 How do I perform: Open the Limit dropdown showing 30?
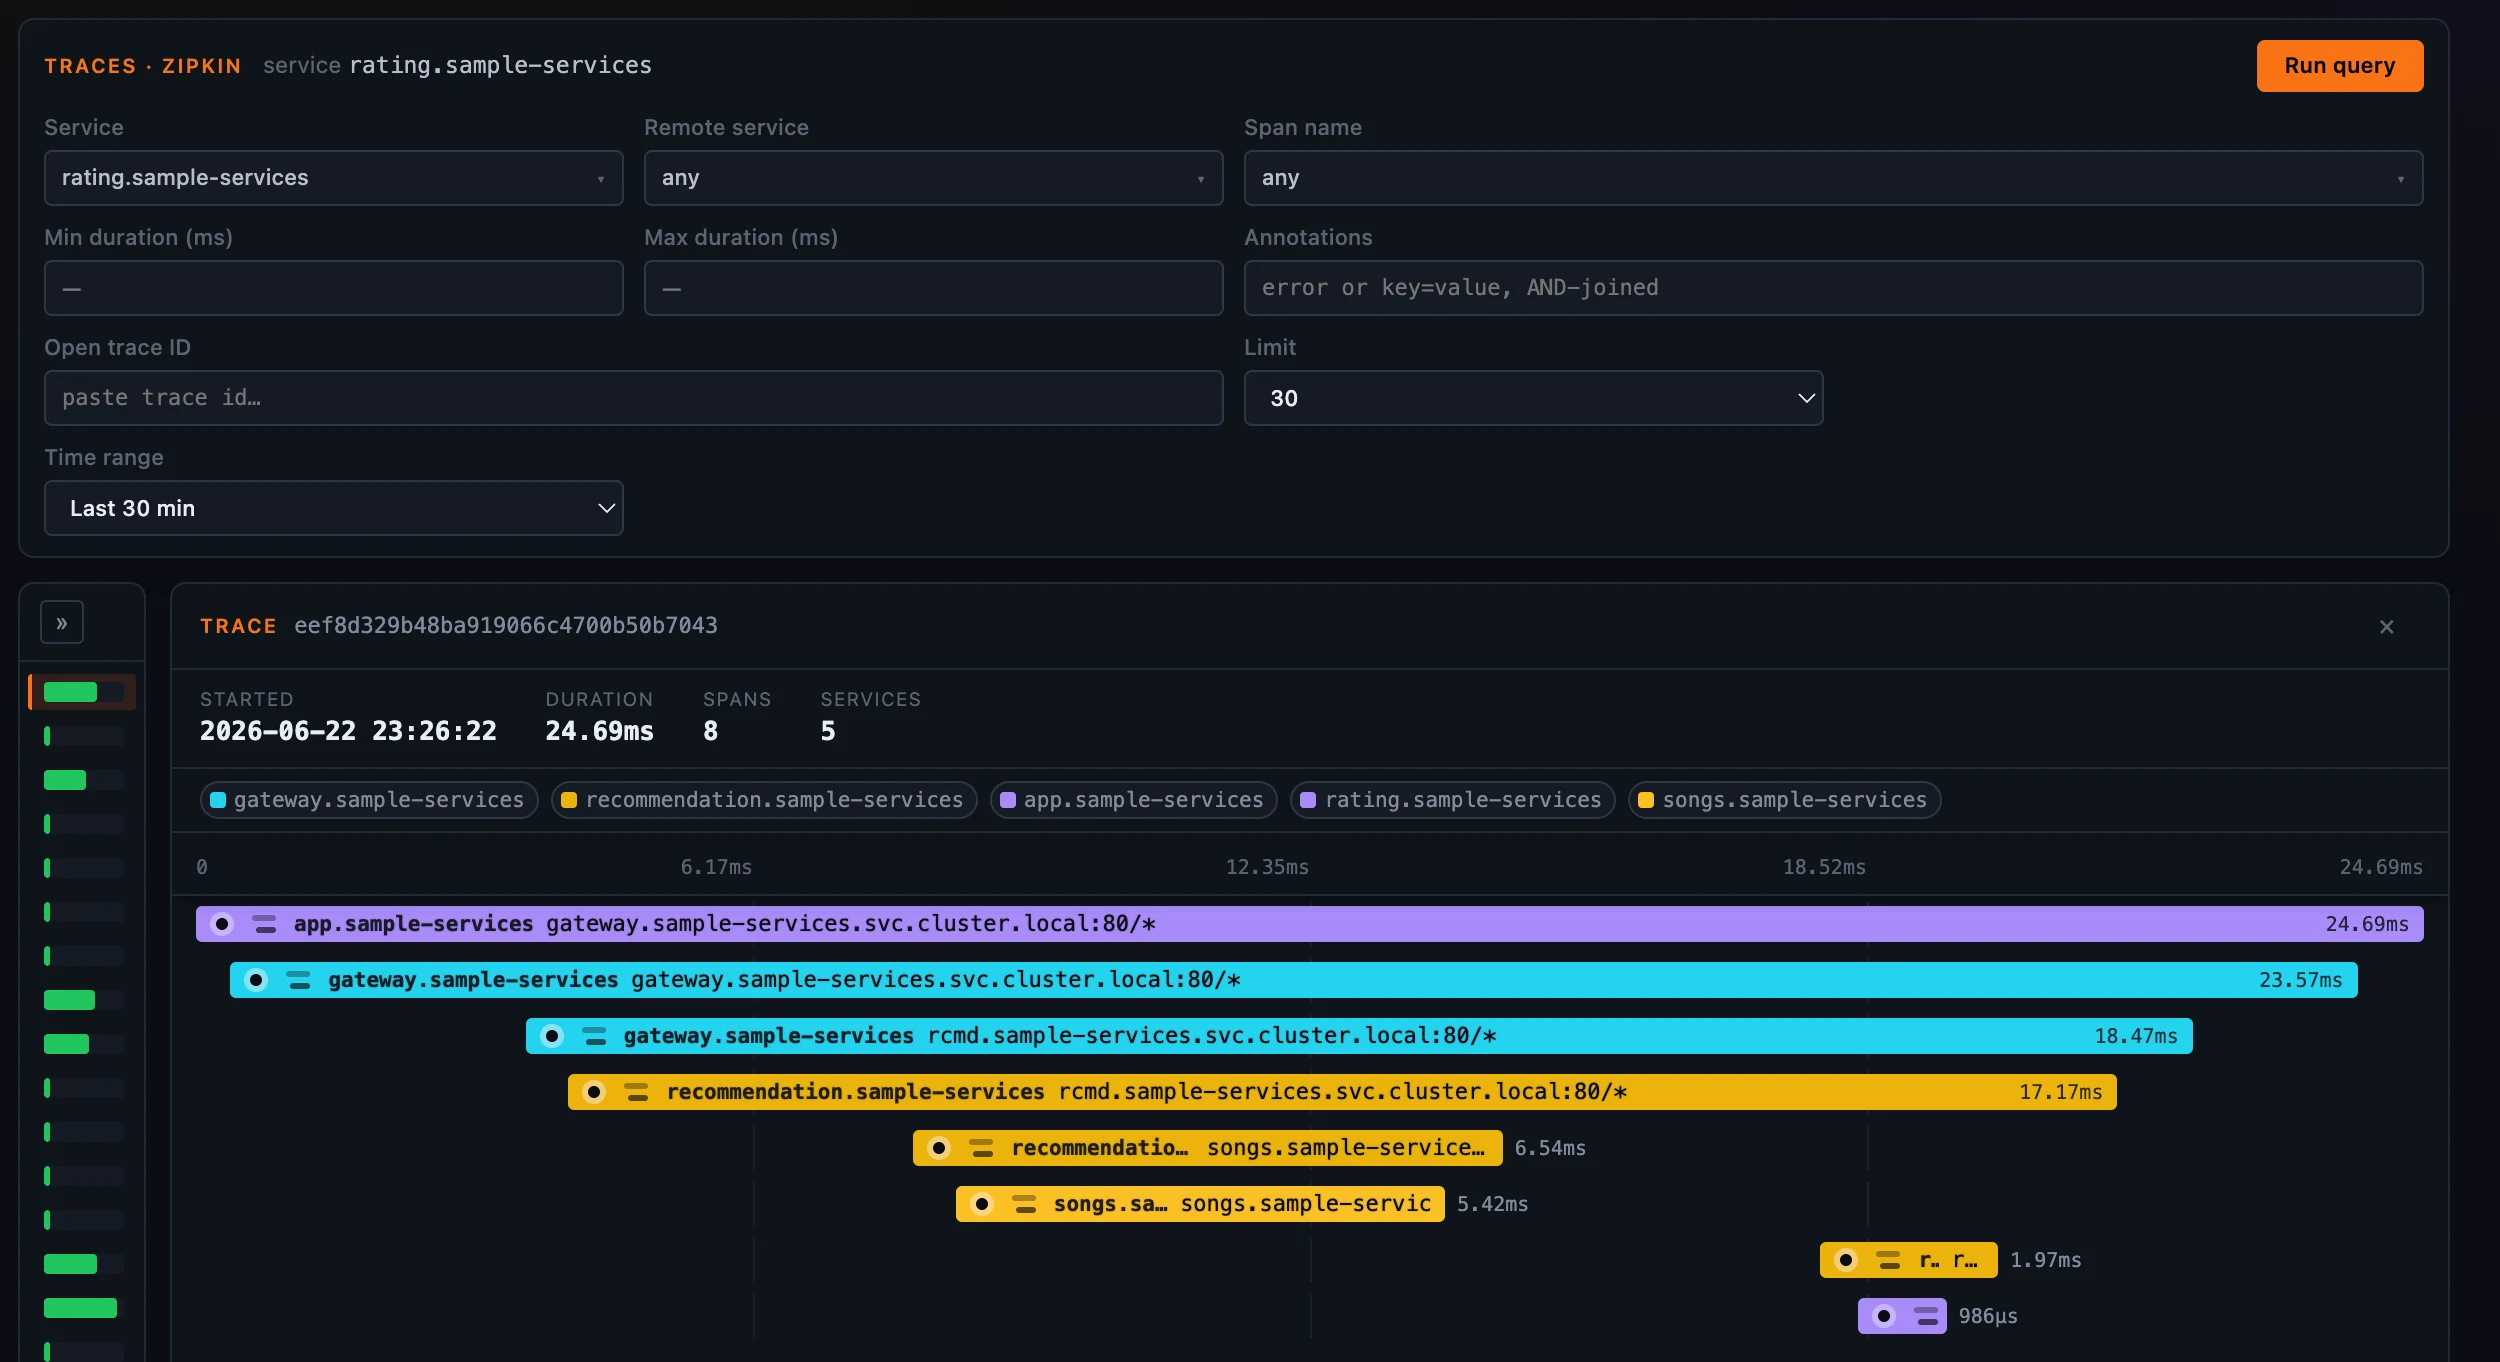(x=1533, y=398)
